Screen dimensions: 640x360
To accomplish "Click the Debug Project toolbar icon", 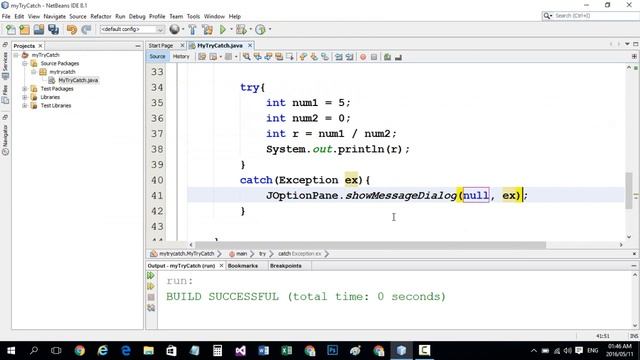I will [241, 29].
